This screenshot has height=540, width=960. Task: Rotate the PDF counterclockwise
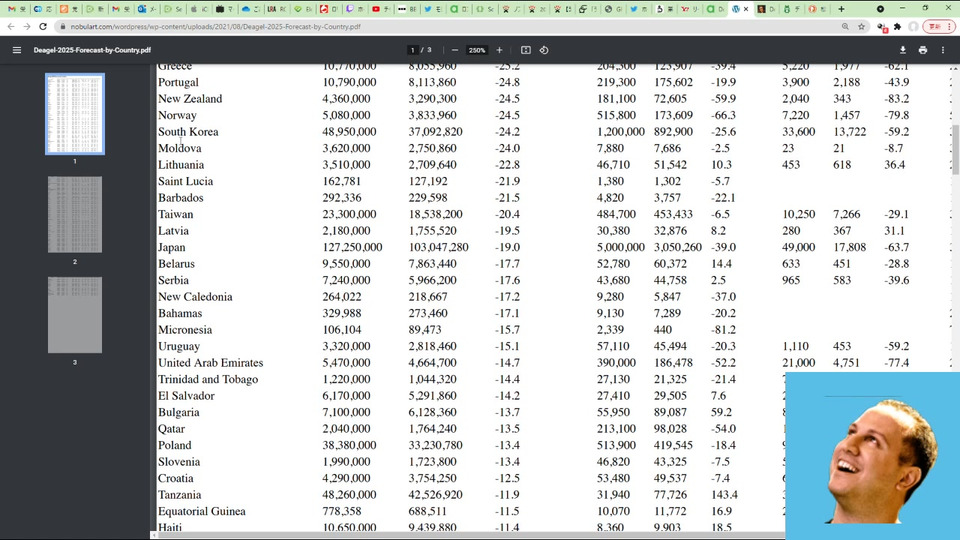(x=544, y=50)
